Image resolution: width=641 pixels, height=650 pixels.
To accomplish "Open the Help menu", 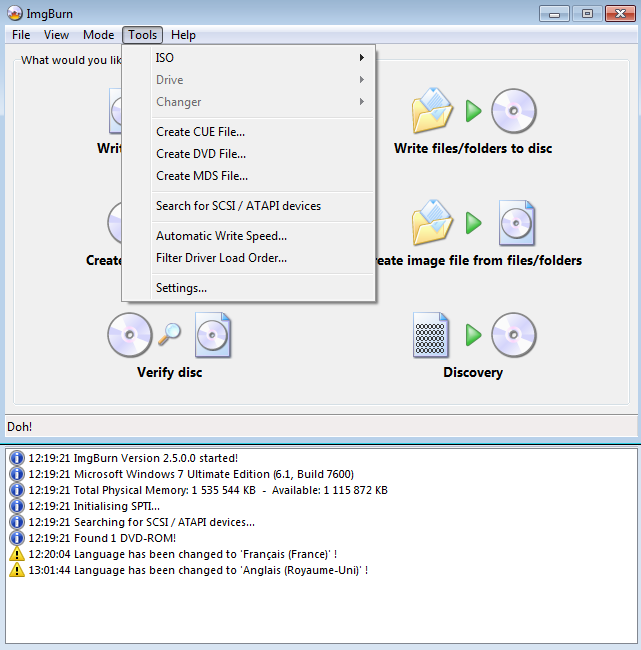I will pyautogui.click(x=183, y=35).
